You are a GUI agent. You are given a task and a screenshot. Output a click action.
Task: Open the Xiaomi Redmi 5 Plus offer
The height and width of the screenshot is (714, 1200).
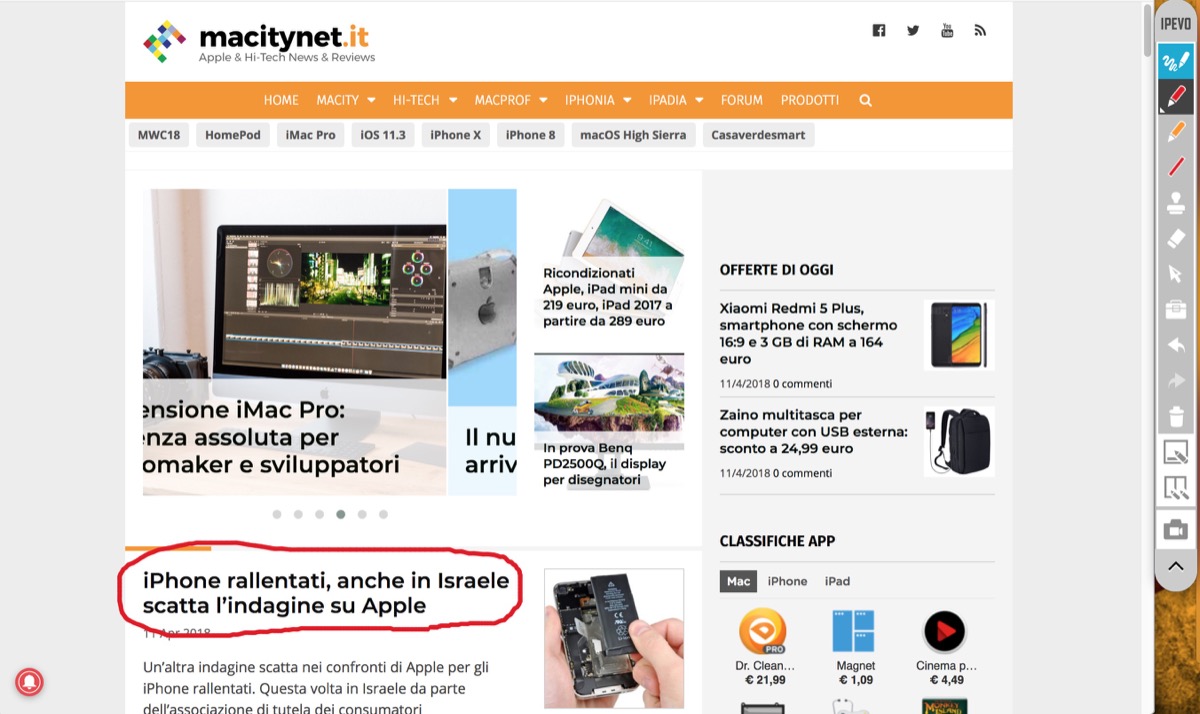809,333
